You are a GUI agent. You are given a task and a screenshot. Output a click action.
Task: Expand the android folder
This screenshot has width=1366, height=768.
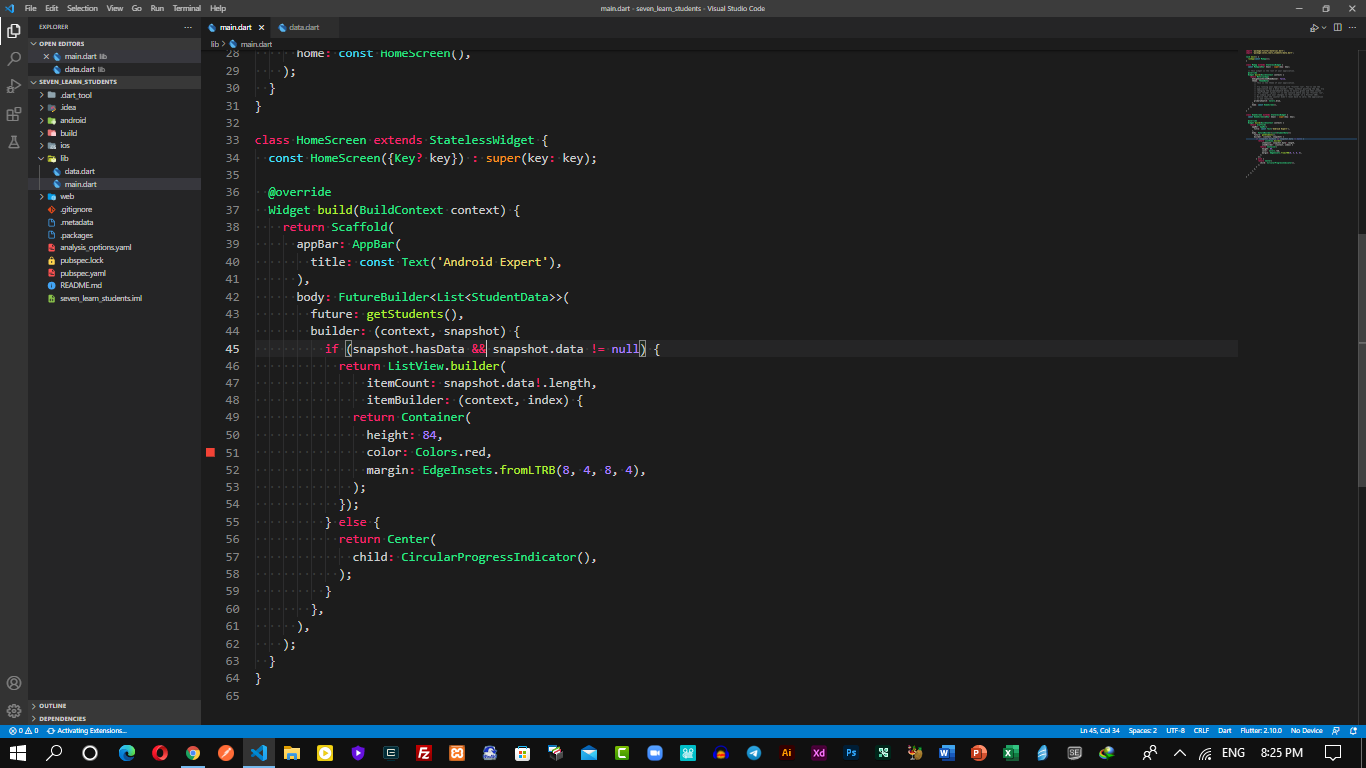114,120
